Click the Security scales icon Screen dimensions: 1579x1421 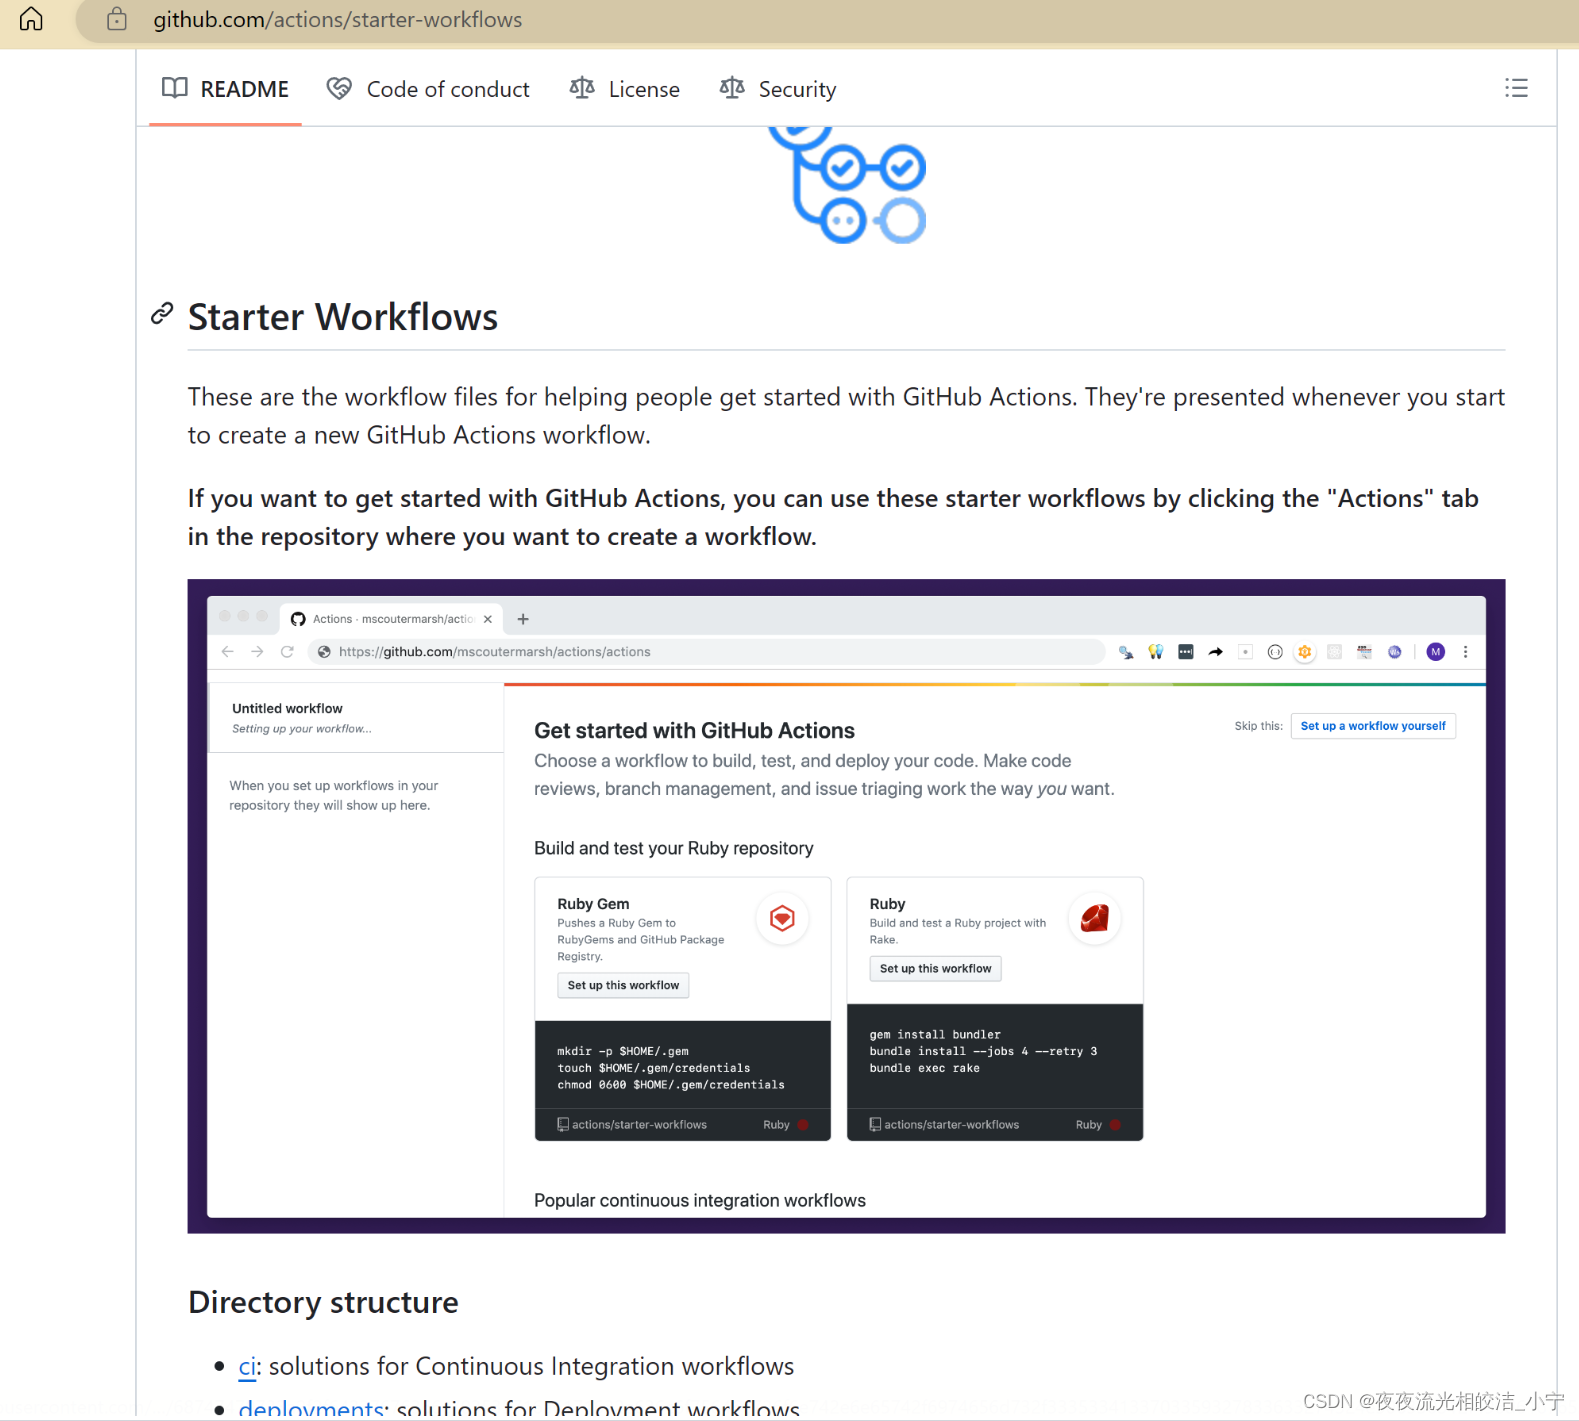[732, 88]
